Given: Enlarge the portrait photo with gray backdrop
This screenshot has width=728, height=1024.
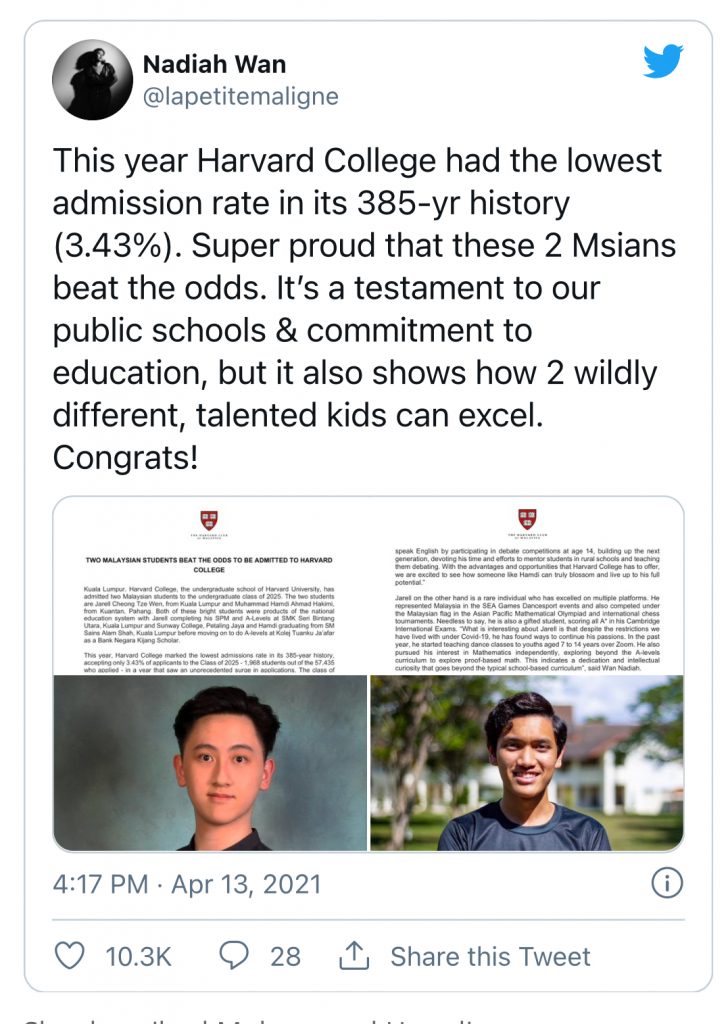Looking at the screenshot, I should [x=210, y=765].
